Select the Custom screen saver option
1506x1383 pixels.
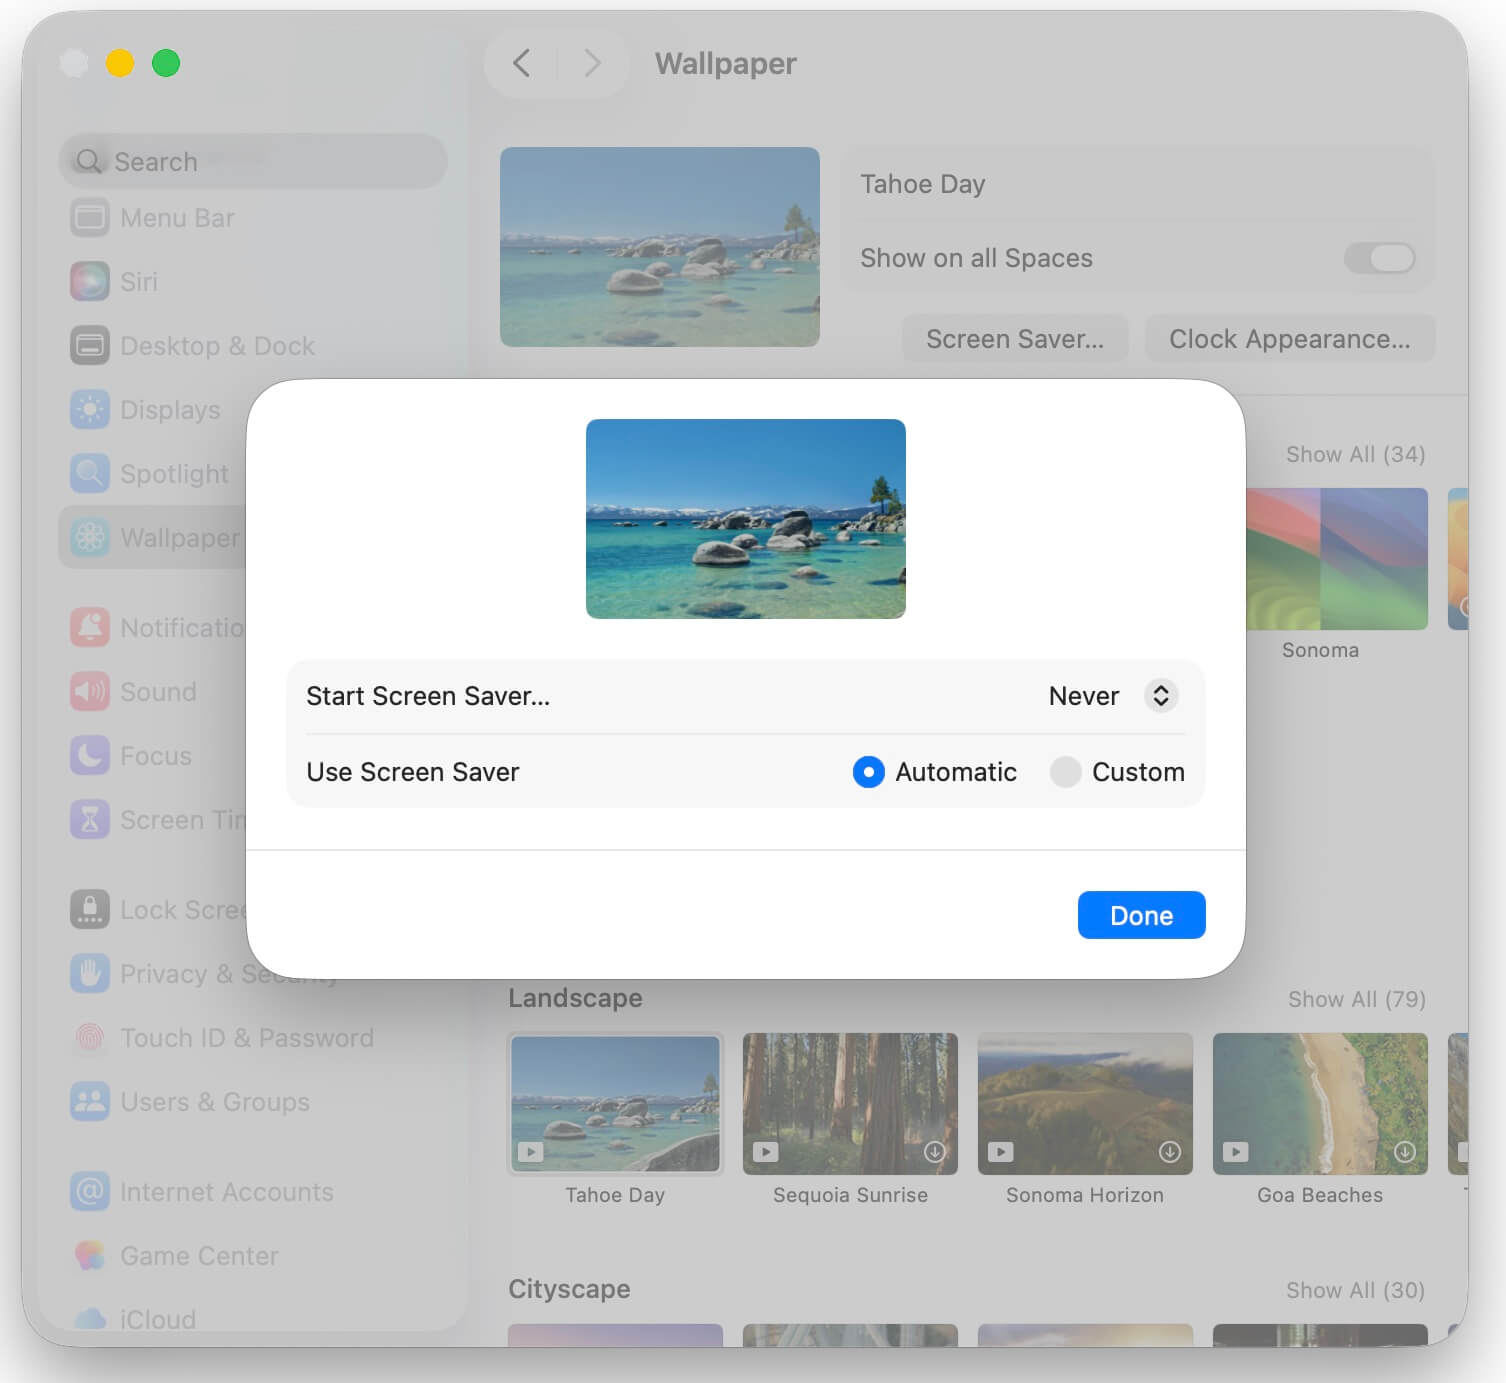(x=1066, y=772)
